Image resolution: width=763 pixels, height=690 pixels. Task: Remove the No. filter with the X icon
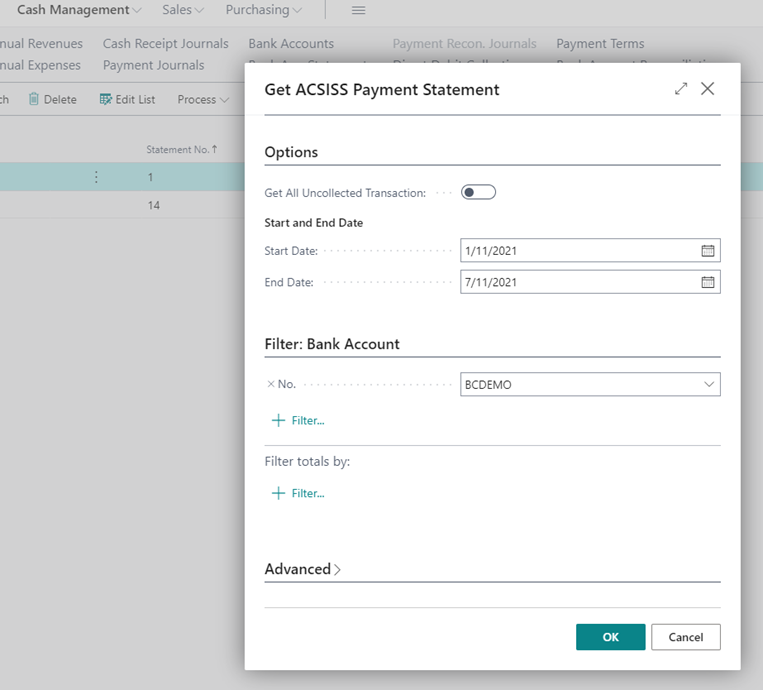(270, 385)
